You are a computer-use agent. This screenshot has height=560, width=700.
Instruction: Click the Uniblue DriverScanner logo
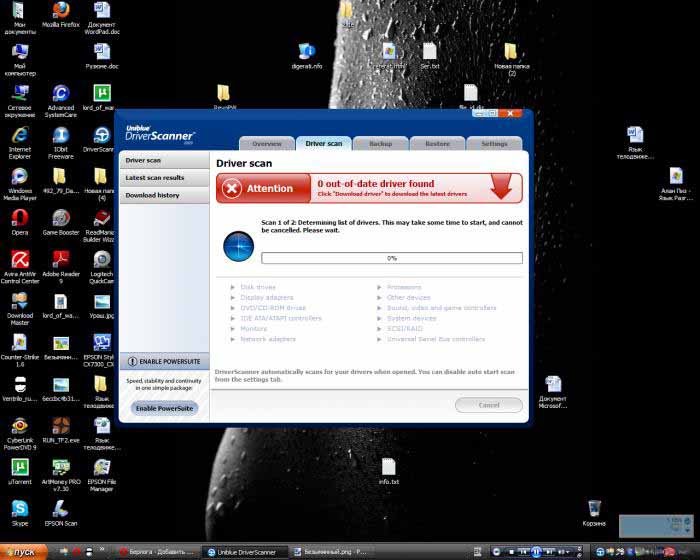(x=160, y=134)
